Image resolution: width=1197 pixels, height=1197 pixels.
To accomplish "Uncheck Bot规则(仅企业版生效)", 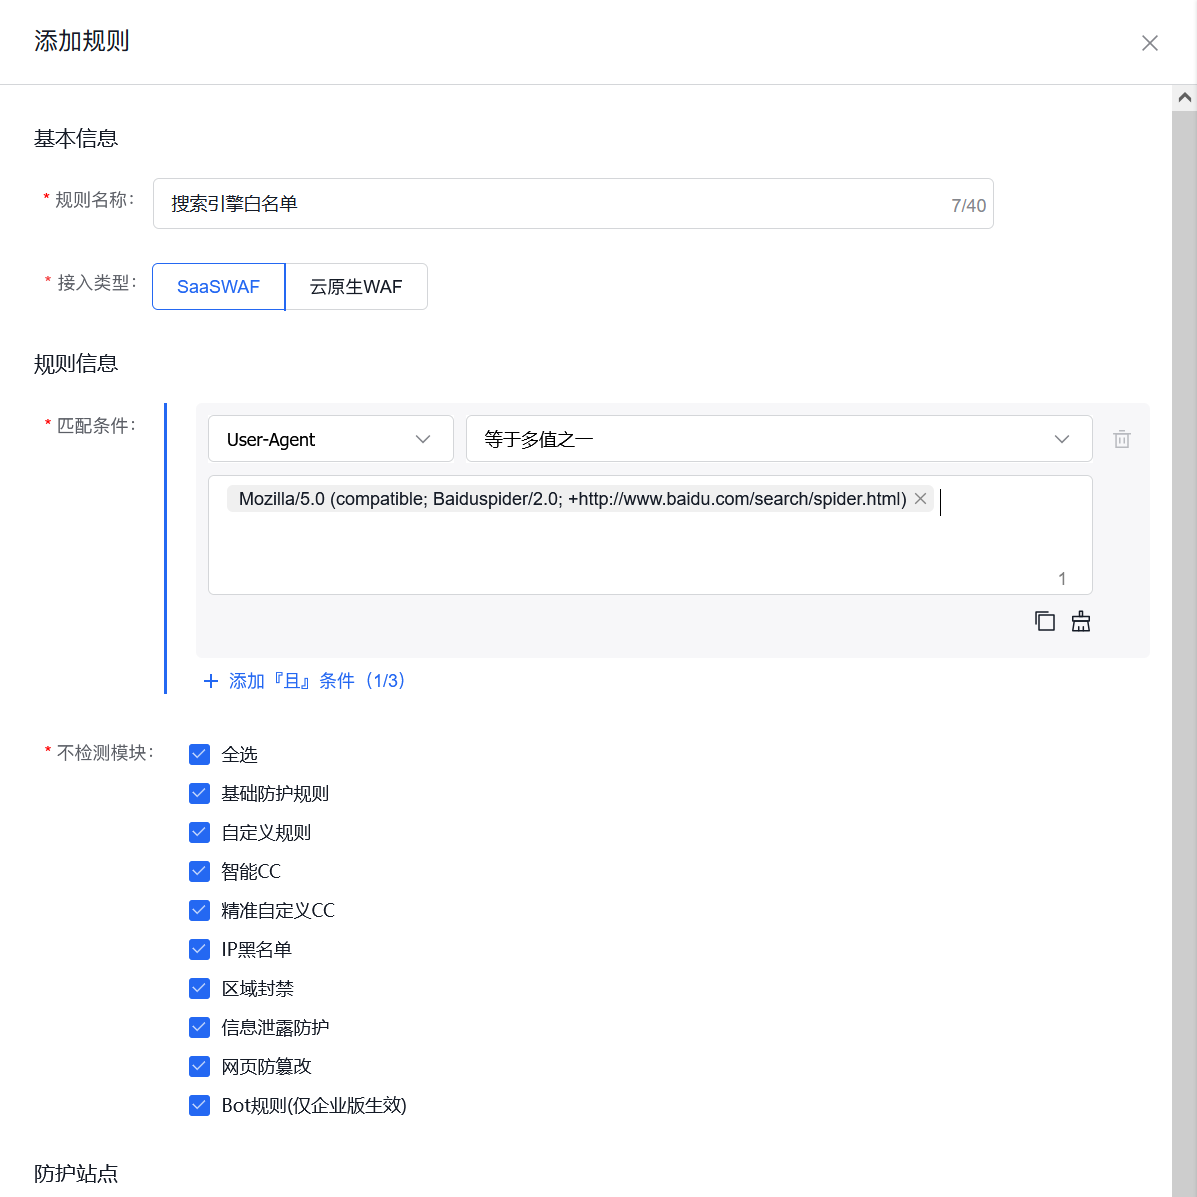I will [x=199, y=1105].
